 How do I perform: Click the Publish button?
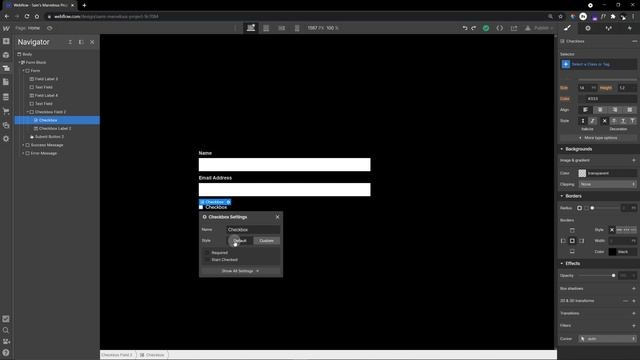coord(539,28)
